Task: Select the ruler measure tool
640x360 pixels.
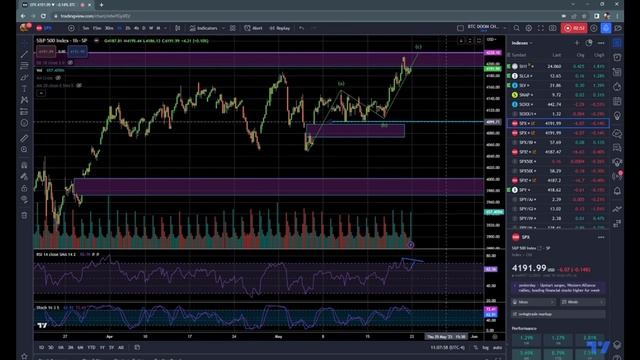Action: tap(24, 138)
